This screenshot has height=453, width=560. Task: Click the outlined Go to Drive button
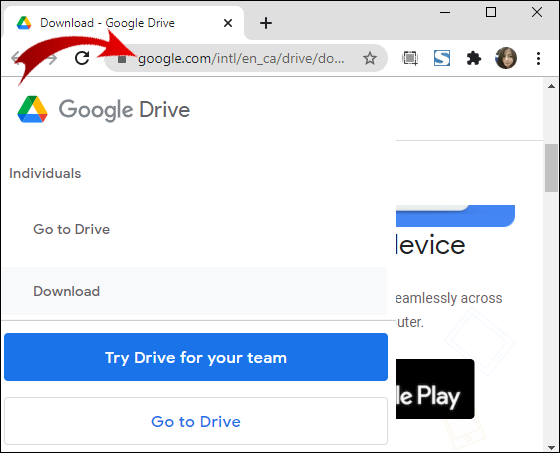[196, 421]
